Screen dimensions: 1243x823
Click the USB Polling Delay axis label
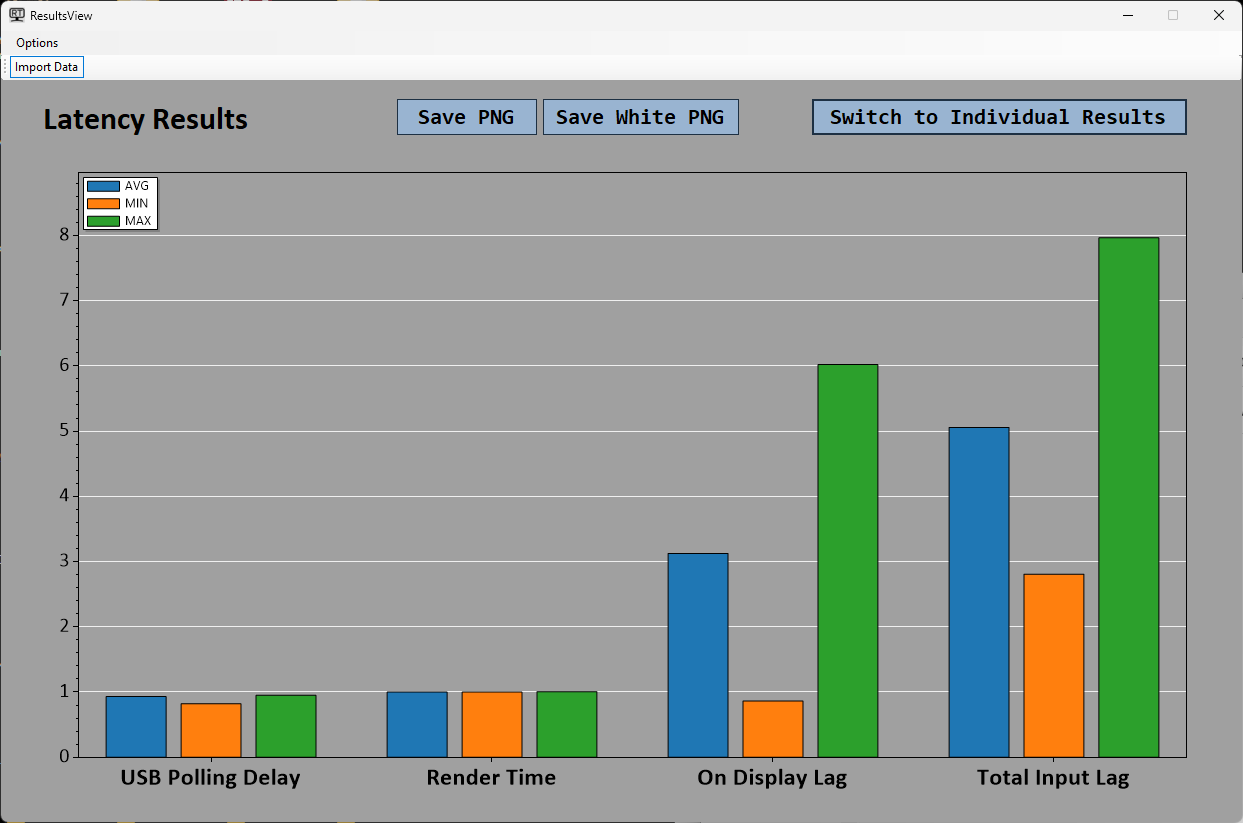(210, 778)
